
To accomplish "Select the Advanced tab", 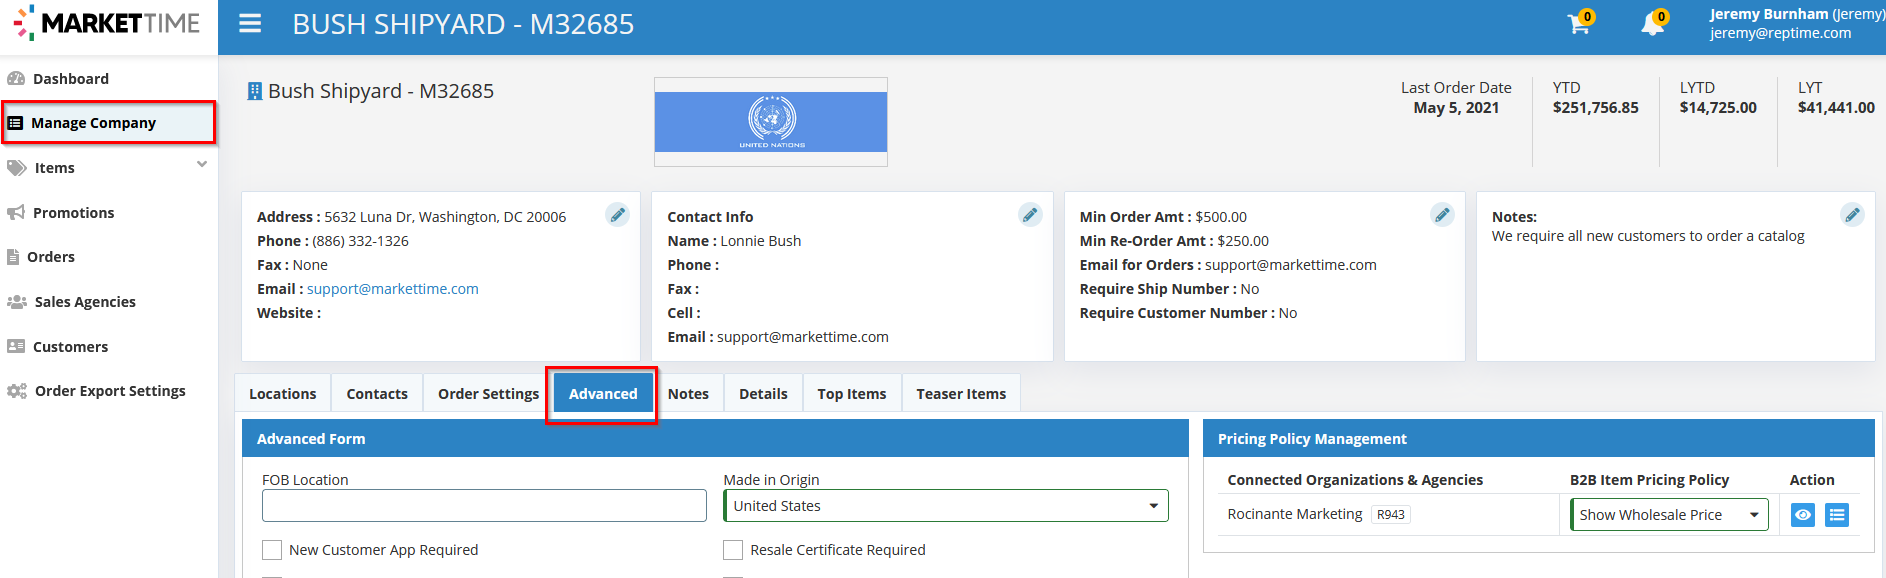I will coord(603,394).
